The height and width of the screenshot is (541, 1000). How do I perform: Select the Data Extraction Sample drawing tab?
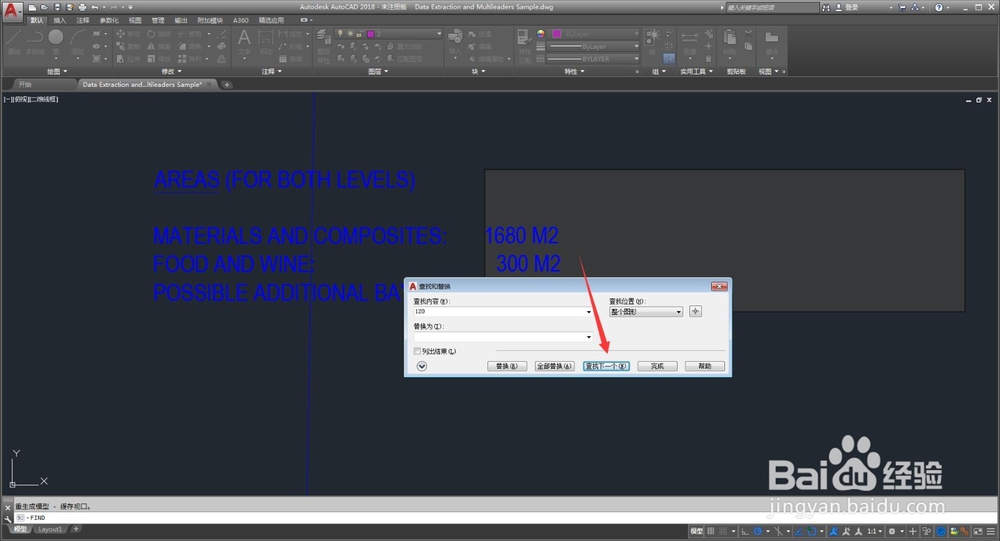tap(147, 84)
